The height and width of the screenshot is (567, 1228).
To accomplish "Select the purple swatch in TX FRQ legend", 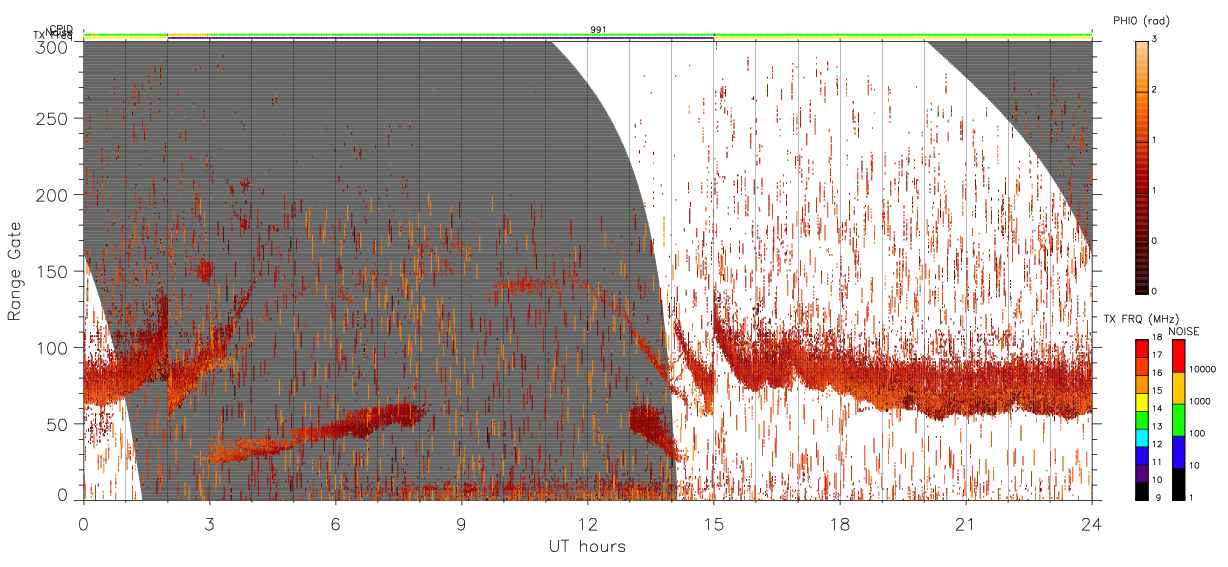I will (1142, 473).
